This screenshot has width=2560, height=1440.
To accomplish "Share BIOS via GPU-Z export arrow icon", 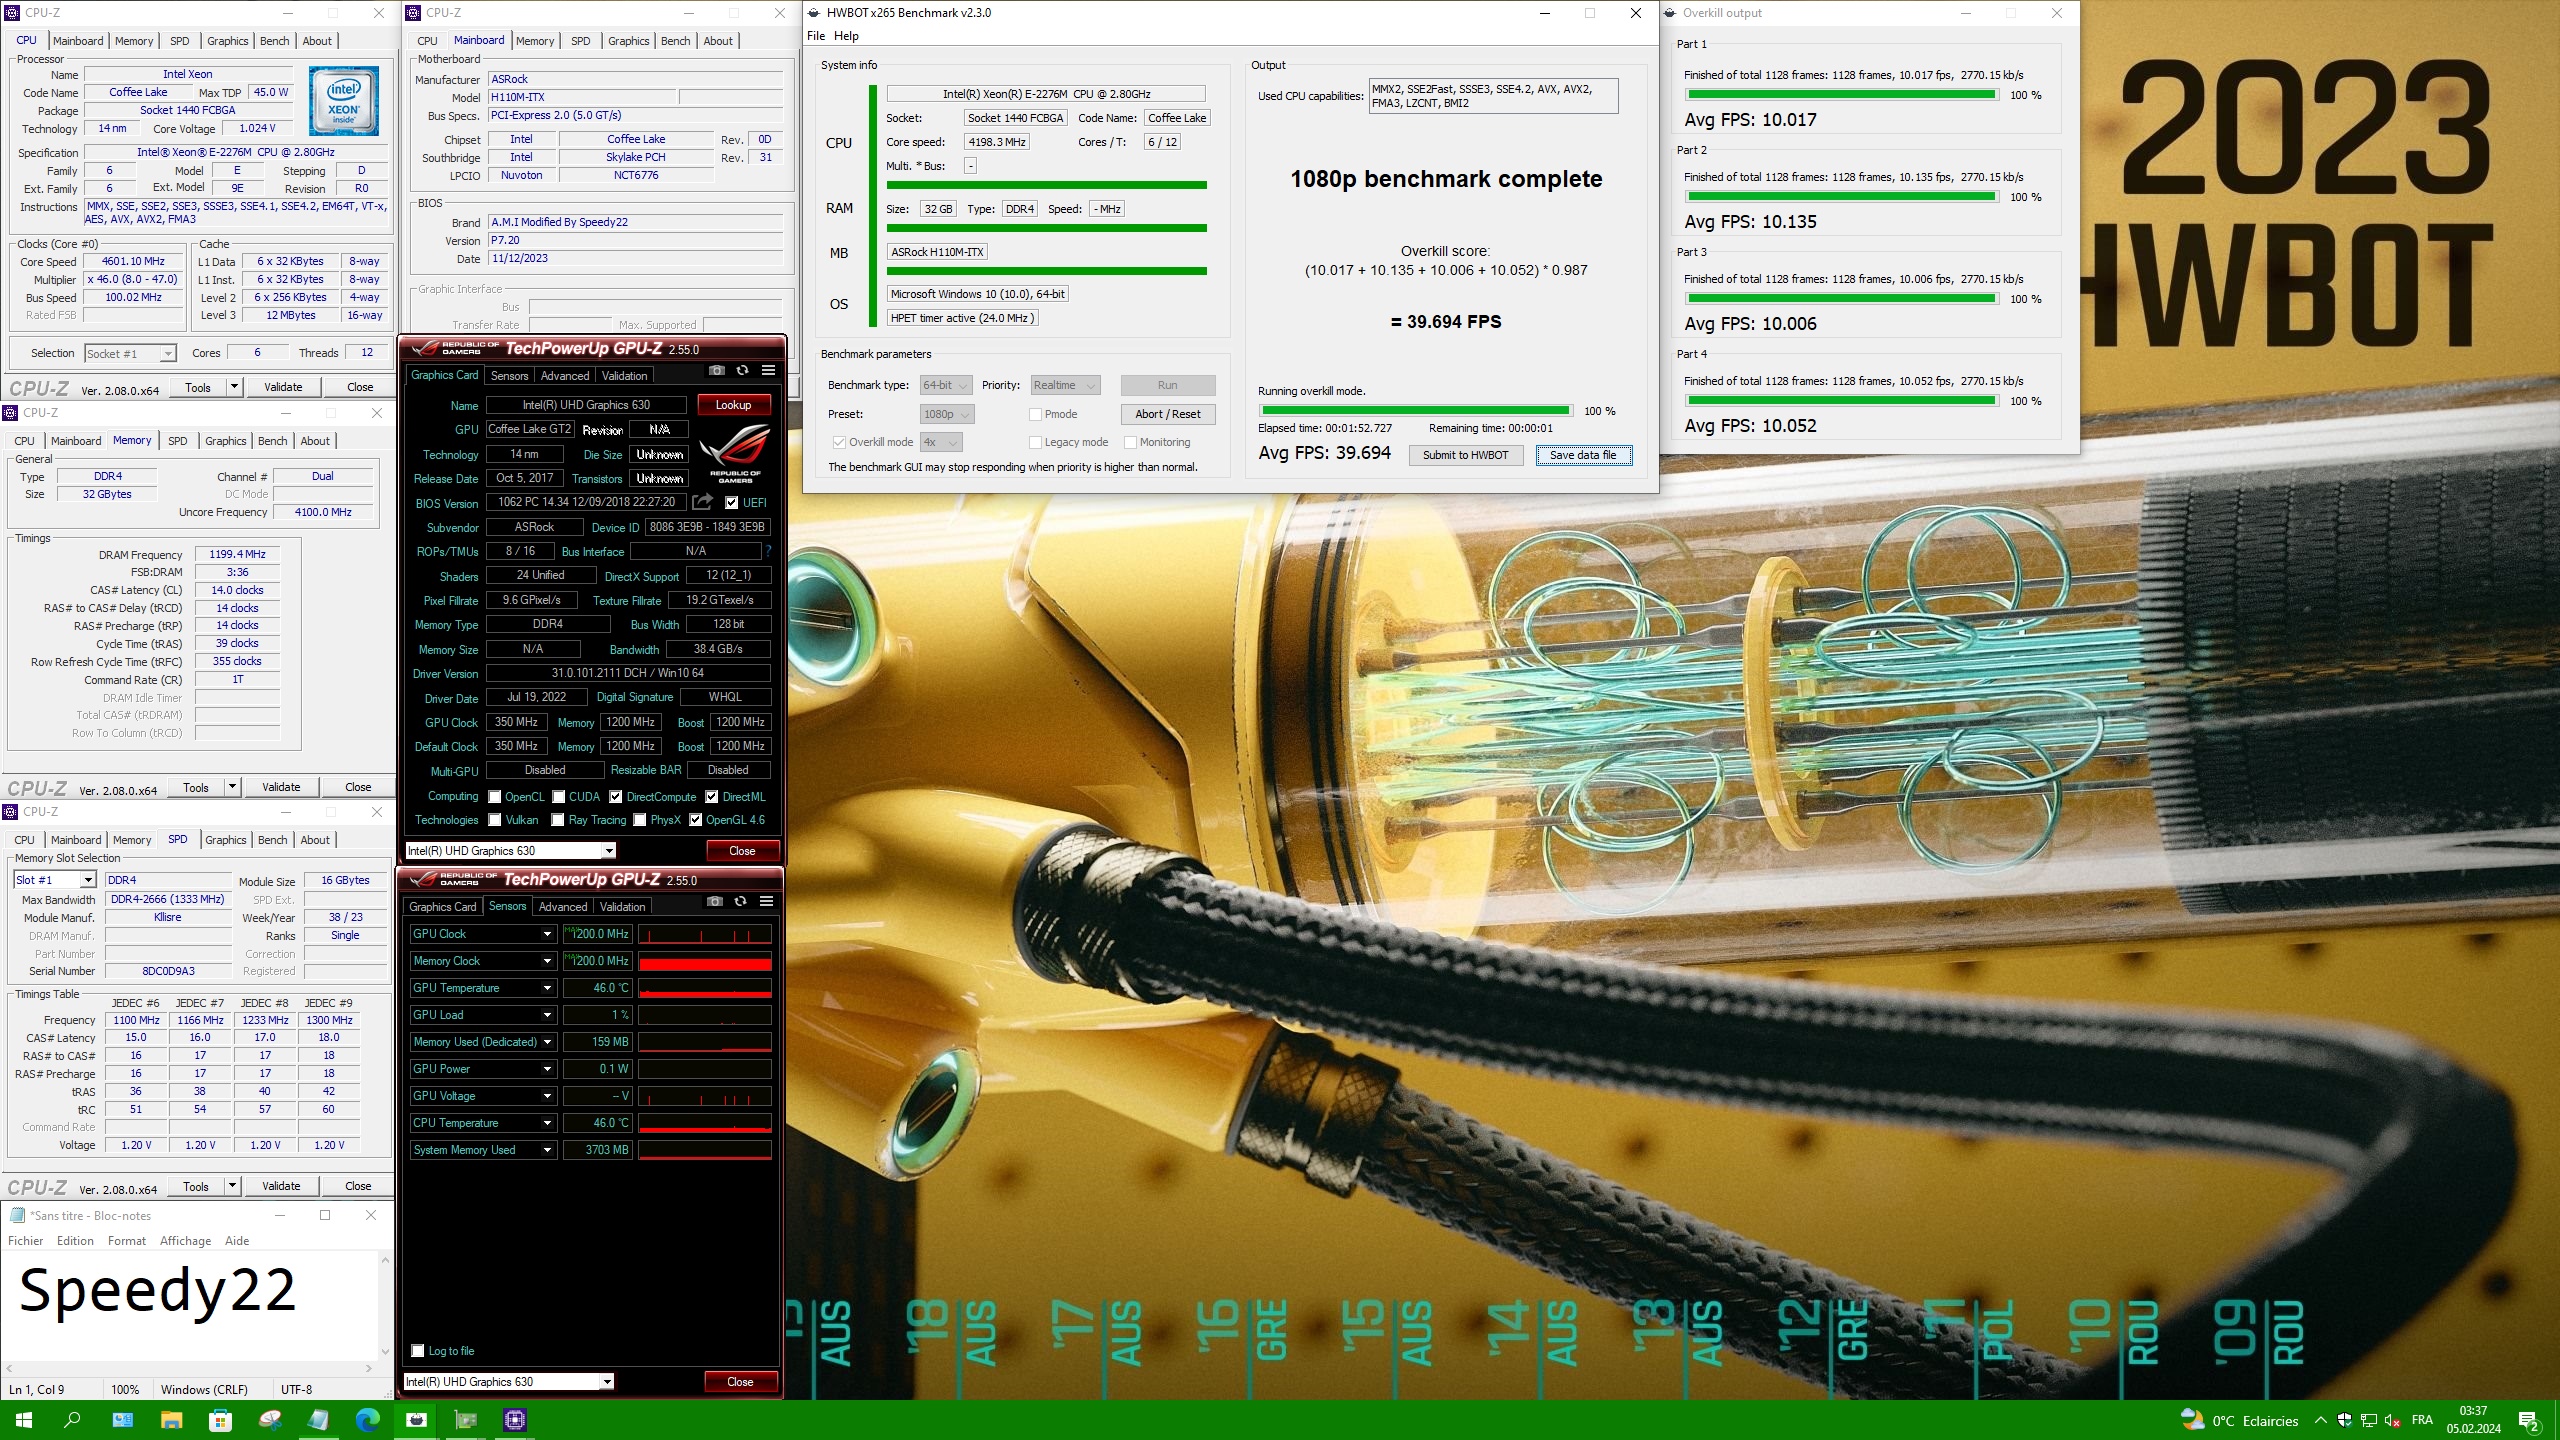I will pos(703,502).
